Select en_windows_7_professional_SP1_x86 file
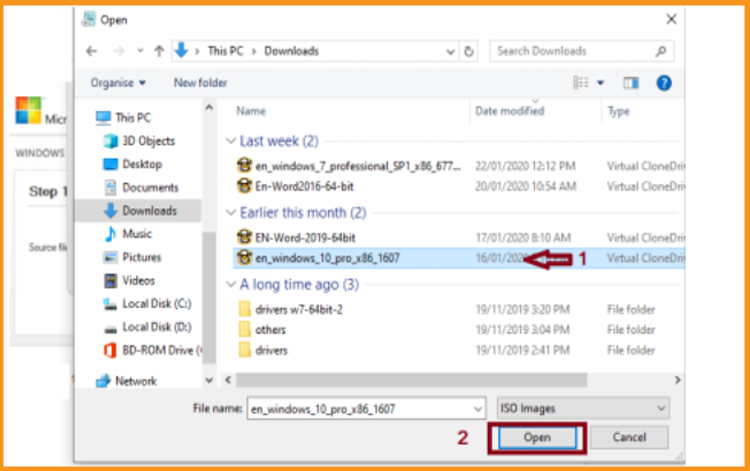This screenshot has width=750, height=471. click(358, 166)
